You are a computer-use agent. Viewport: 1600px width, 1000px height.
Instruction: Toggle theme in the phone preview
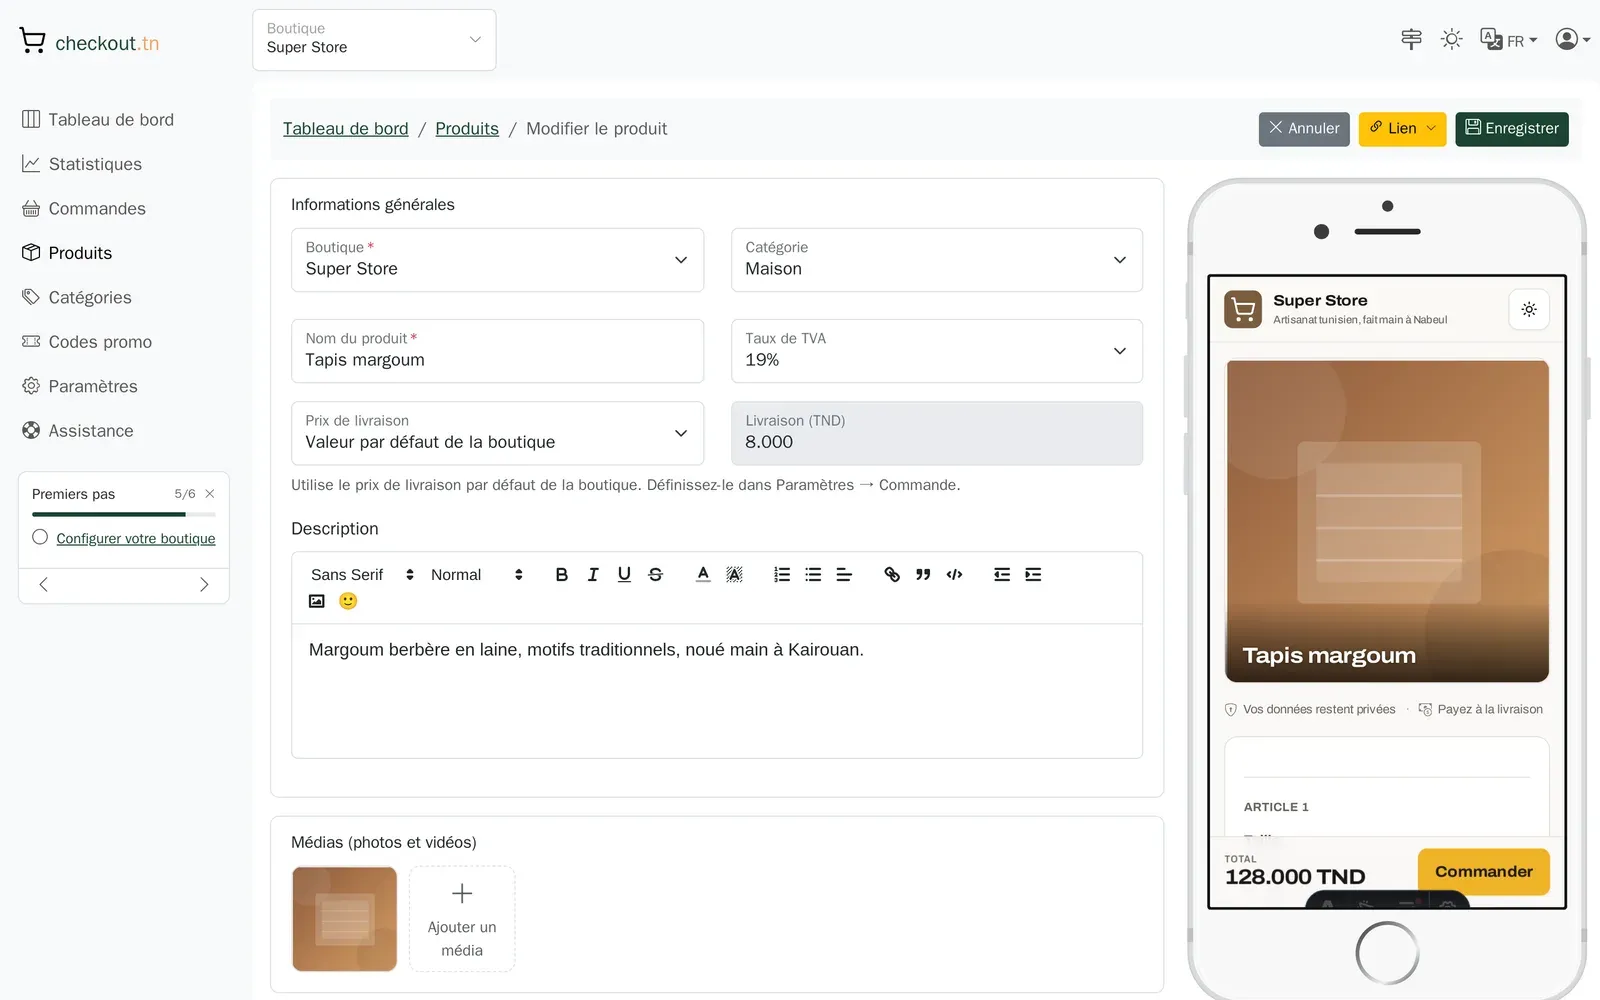click(x=1529, y=310)
